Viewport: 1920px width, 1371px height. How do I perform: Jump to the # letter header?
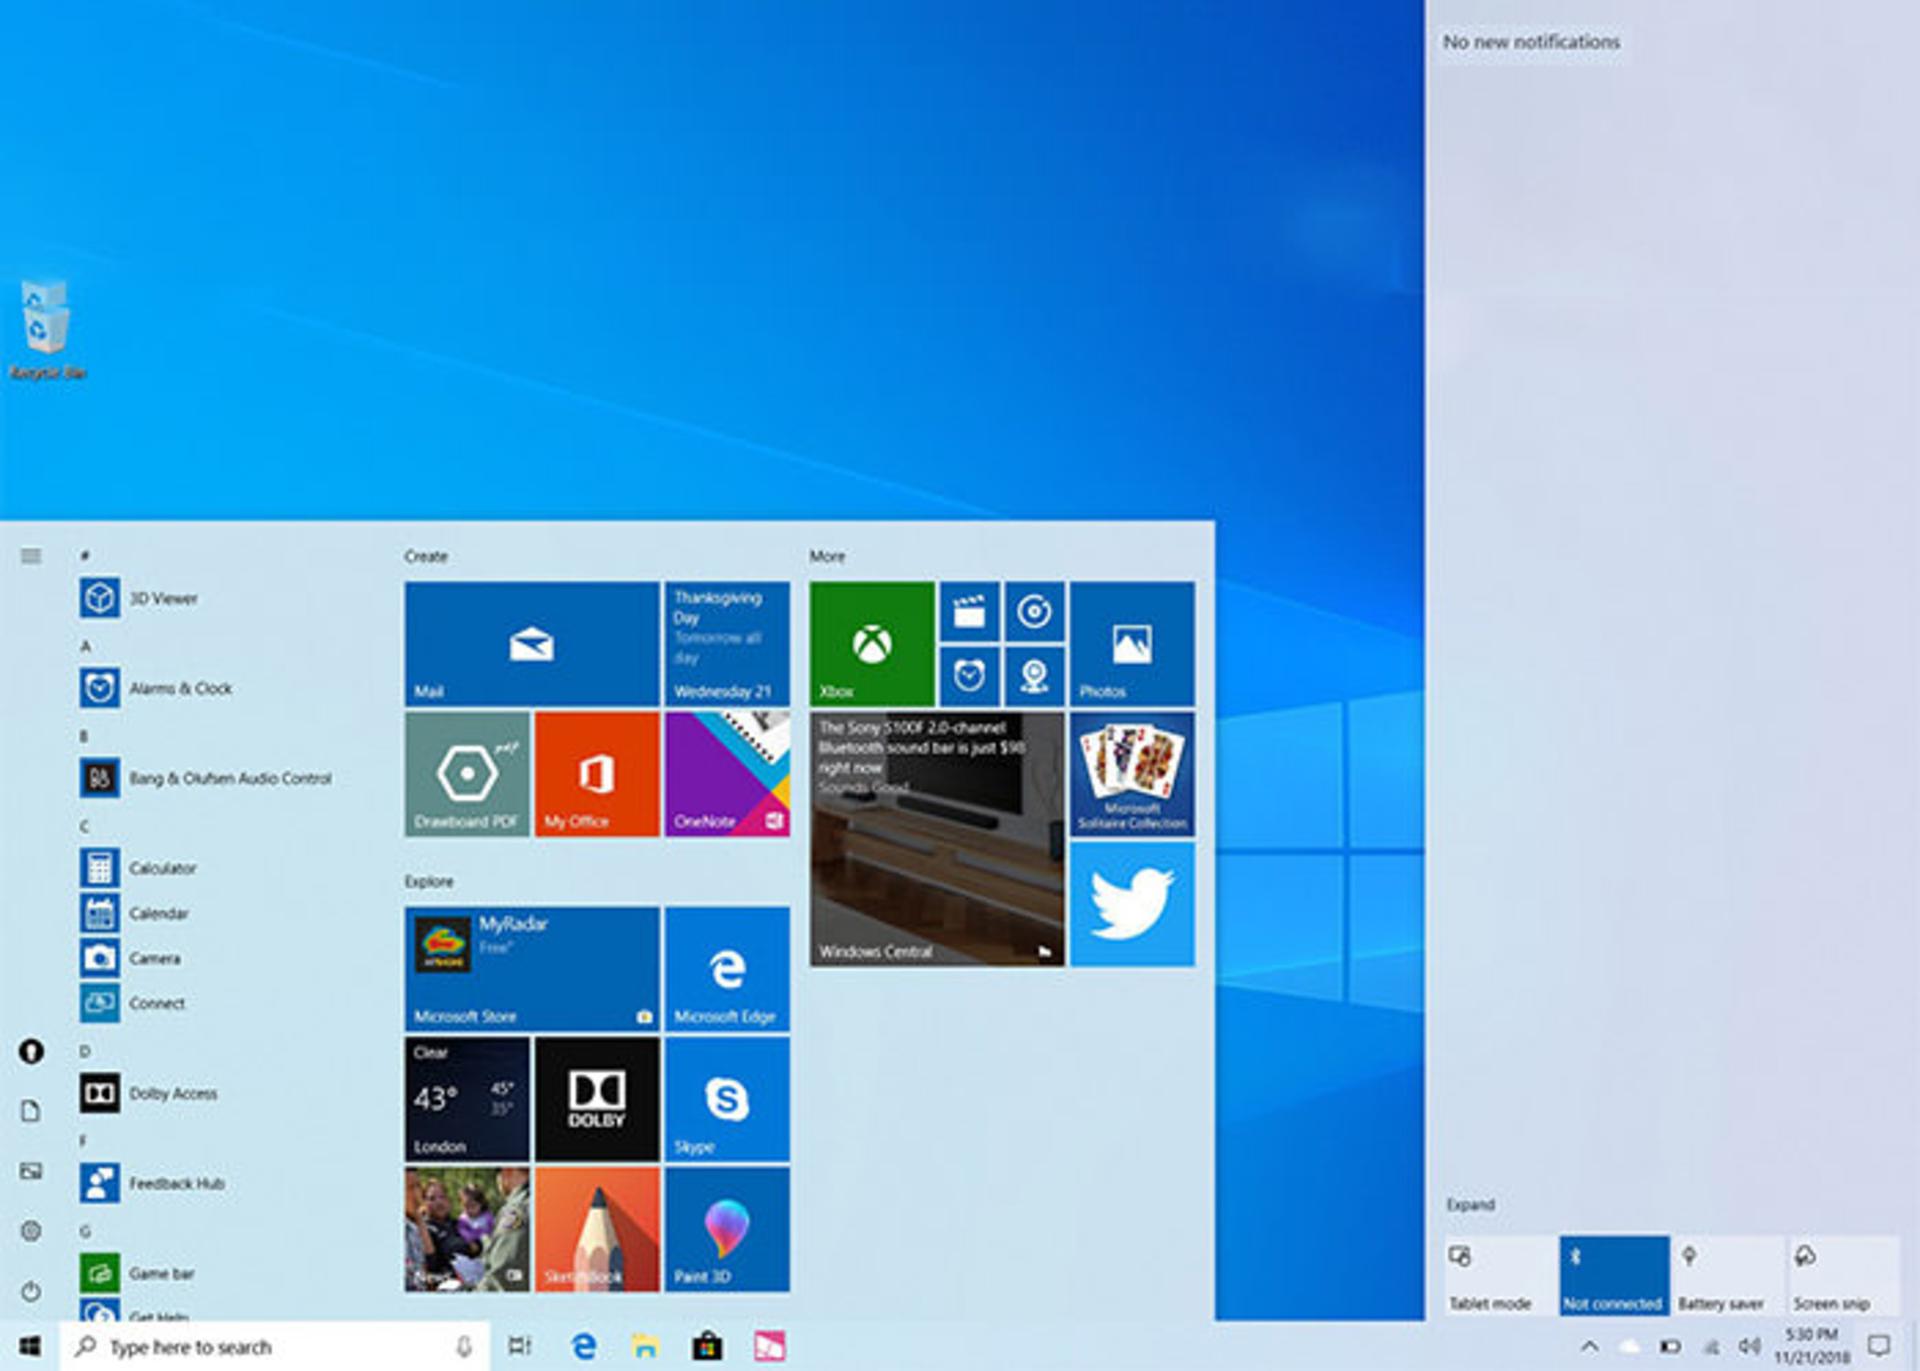(85, 555)
